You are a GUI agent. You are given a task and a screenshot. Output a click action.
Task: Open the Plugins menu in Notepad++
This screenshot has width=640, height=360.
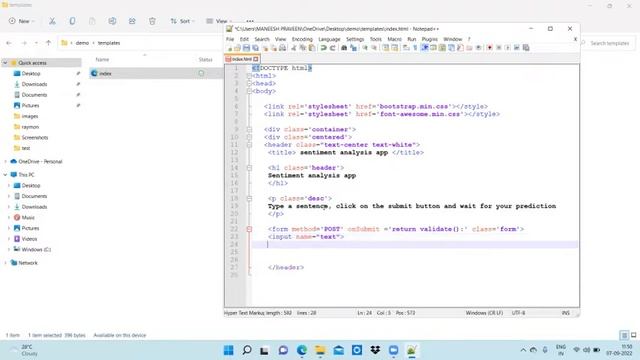429,39
